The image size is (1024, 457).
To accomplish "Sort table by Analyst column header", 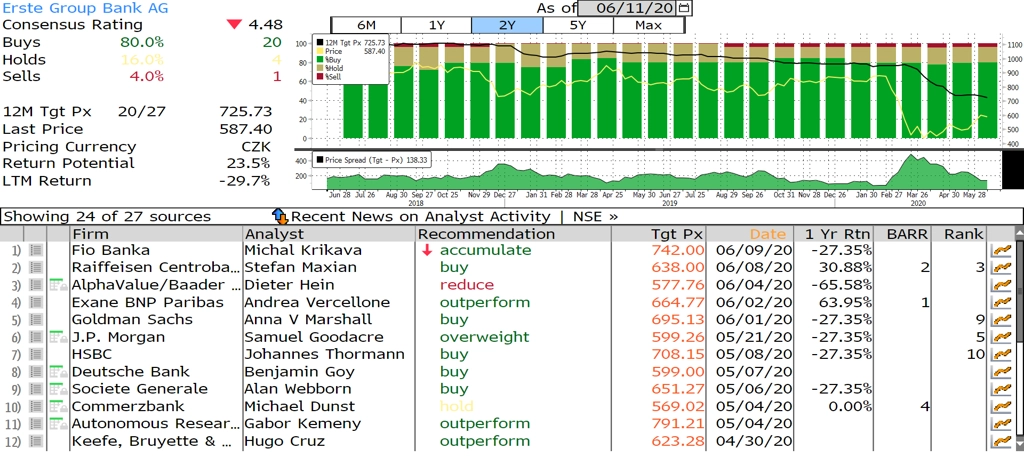I will pos(329,234).
